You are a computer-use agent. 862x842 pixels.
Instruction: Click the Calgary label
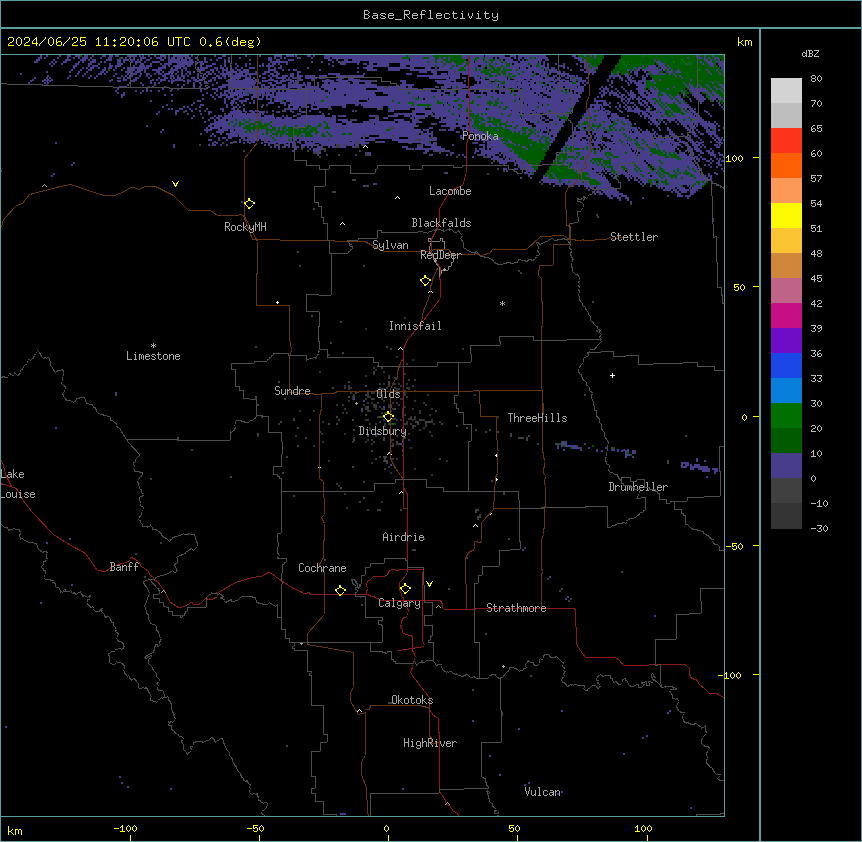pyautogui.click(x=399, y=603)
